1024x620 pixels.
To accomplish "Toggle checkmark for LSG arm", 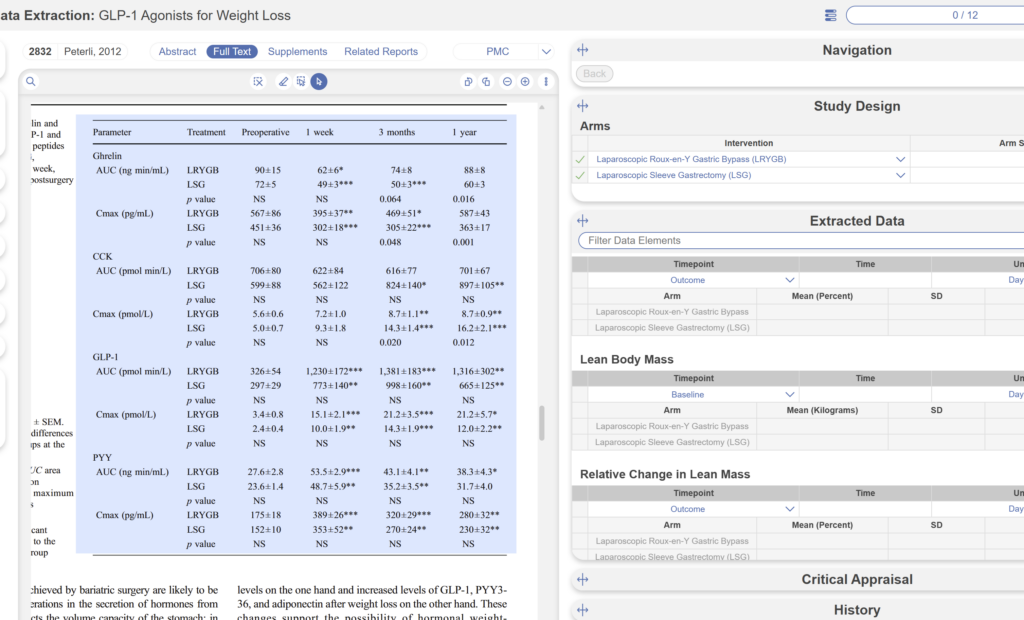I will point(580,175).
